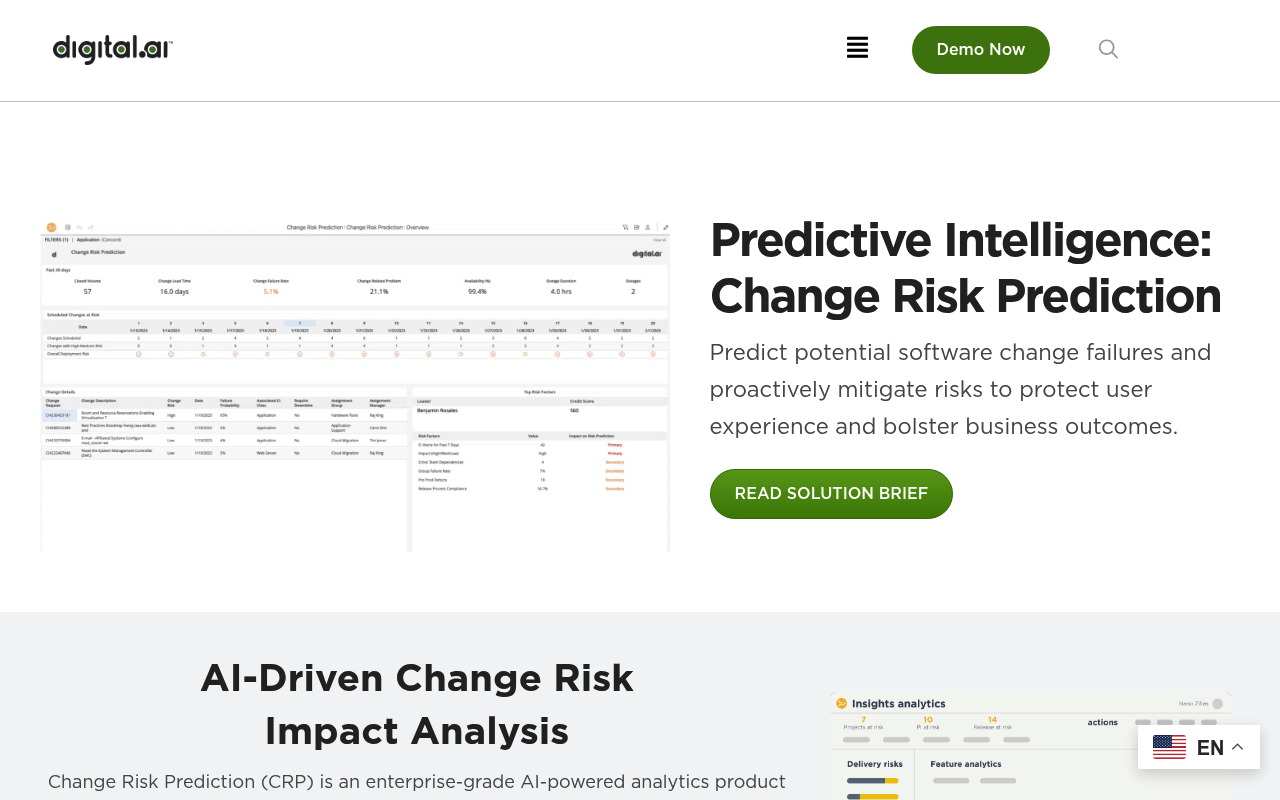Click the digital.ai logo in header
This screenshot has width=1280, height=800.
(x=113, y=49)
